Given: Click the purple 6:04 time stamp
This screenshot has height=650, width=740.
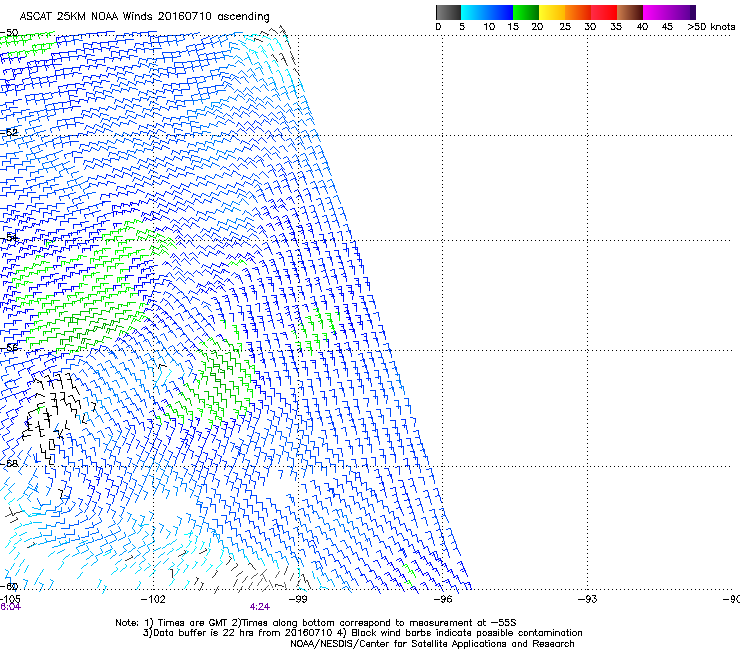Looking at the screenshot, I should 10,607.
